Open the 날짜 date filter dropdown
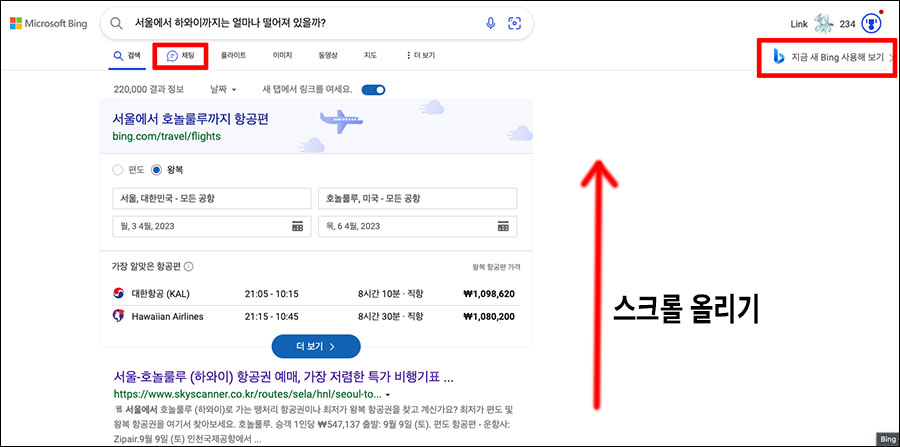The width and height of the screenshot is (900, 447). [x=223, y=90]
